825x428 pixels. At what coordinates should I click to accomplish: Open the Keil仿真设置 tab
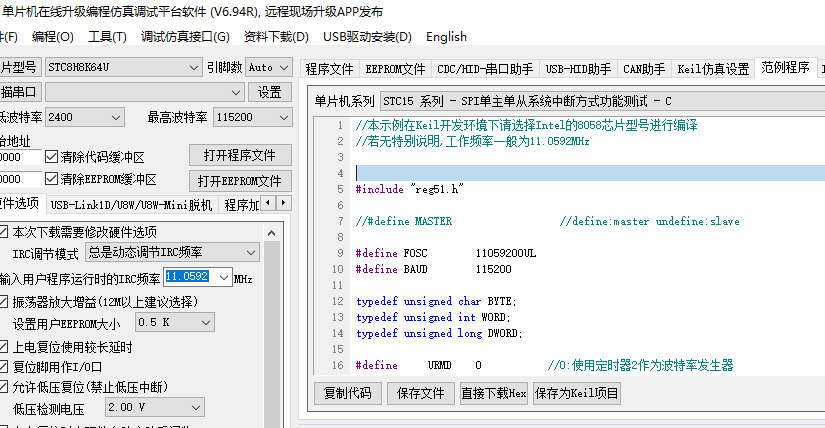[713, 69]
